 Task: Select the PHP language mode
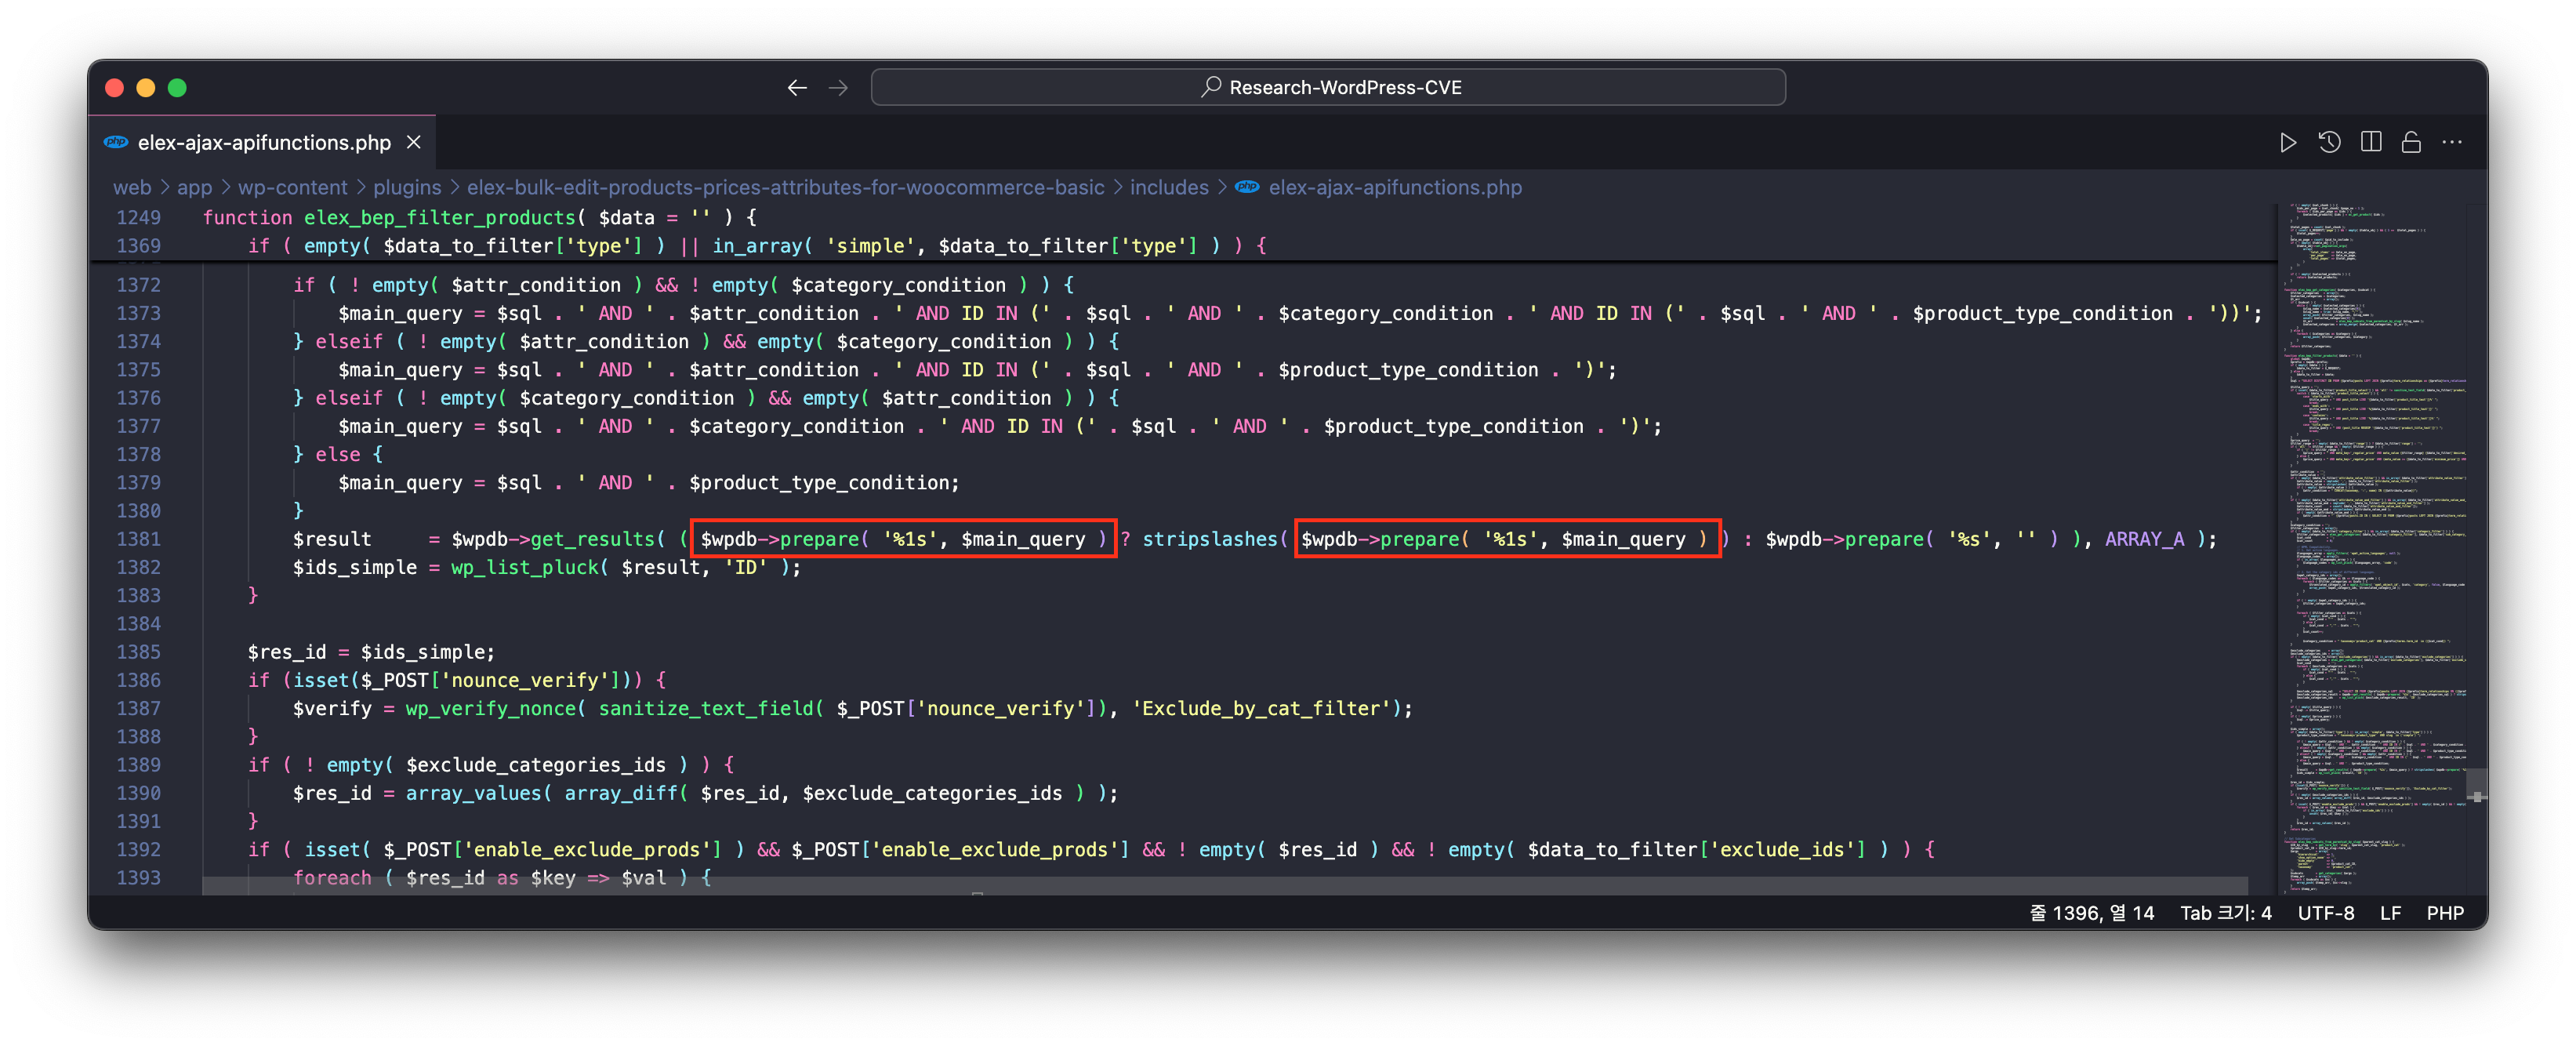click(x=2445, y=913)
